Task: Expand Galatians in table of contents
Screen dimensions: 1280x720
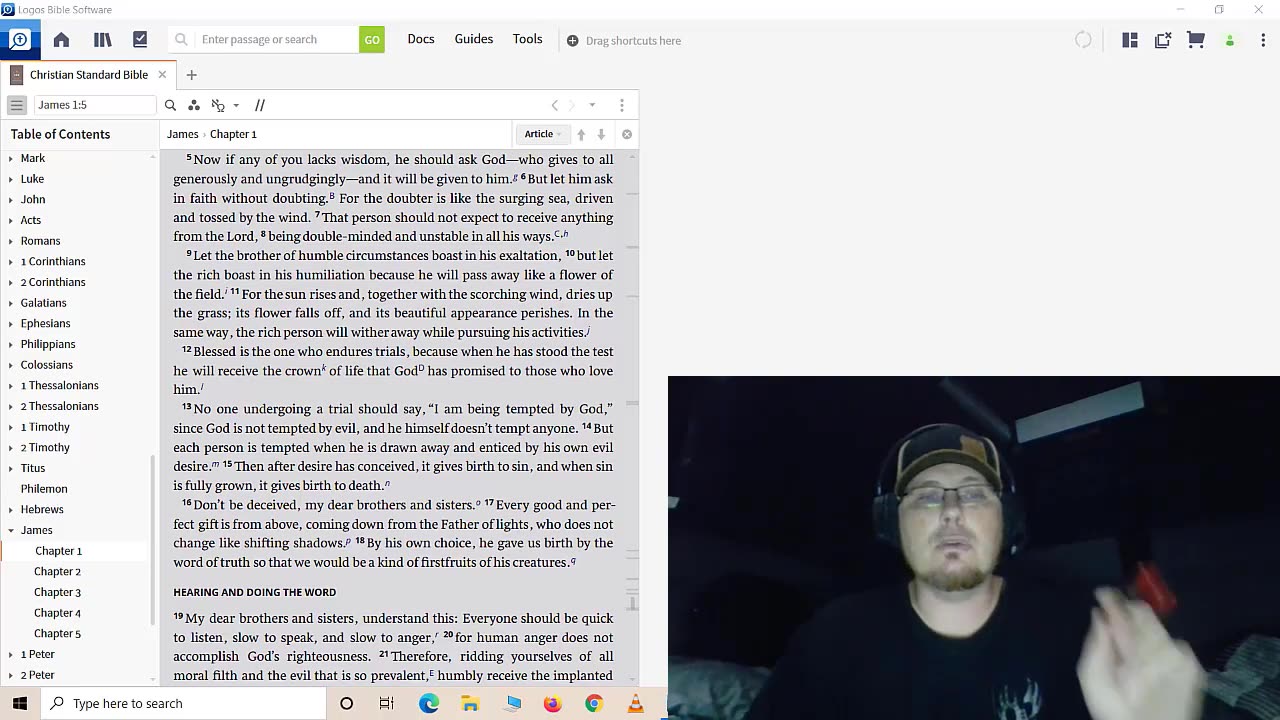Action: point(11,303)
